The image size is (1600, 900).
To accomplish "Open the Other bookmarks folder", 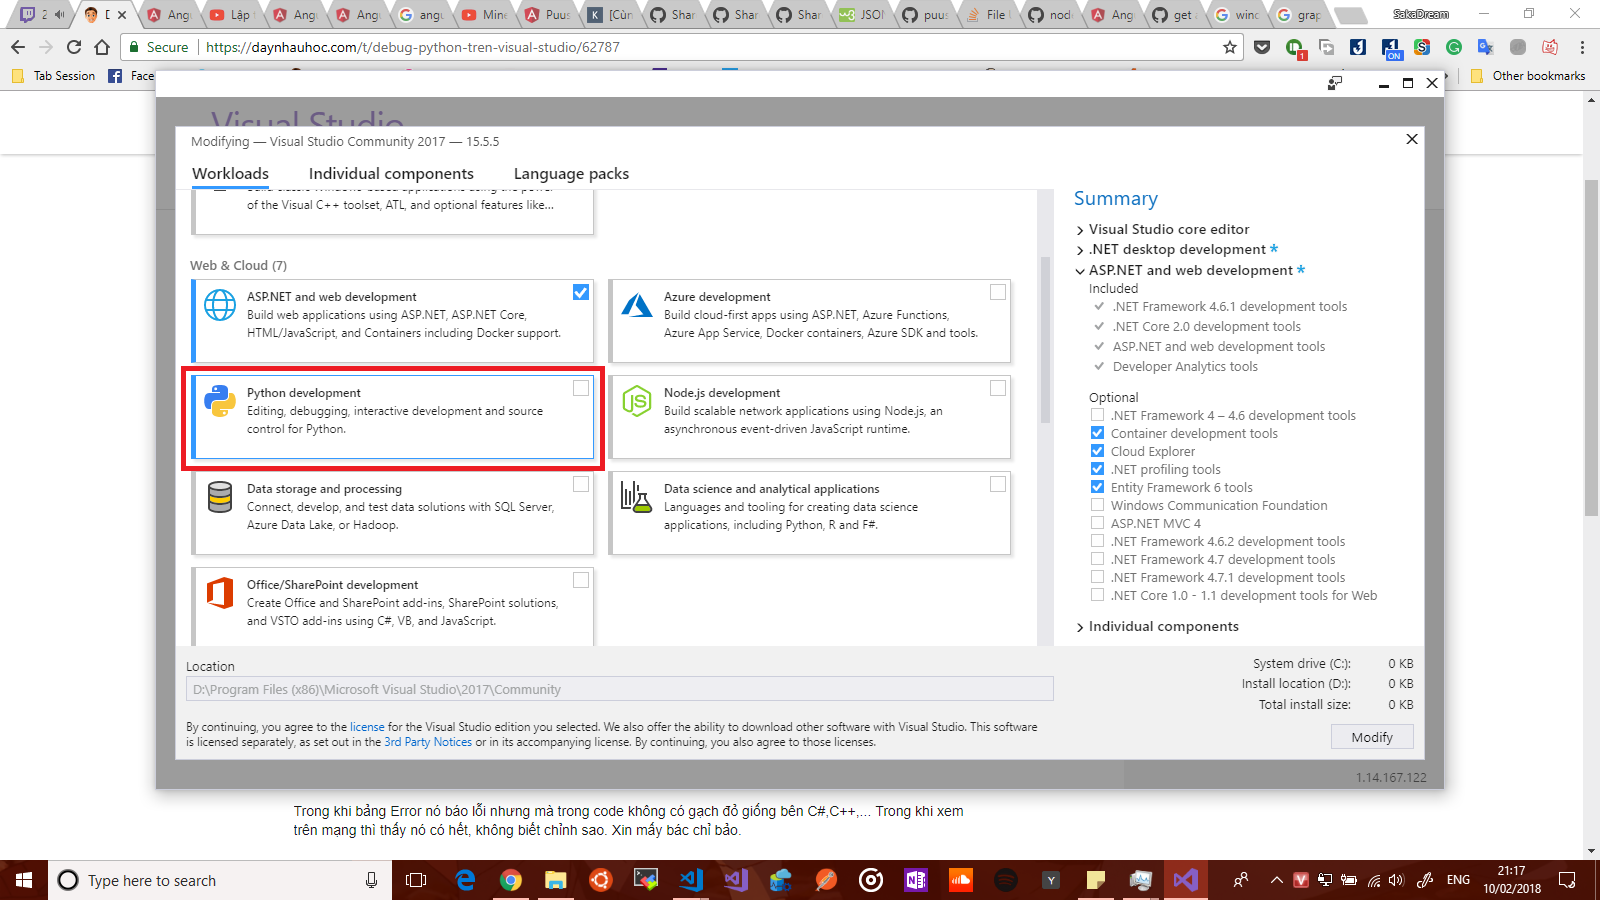I will (x=1528, y=76).
